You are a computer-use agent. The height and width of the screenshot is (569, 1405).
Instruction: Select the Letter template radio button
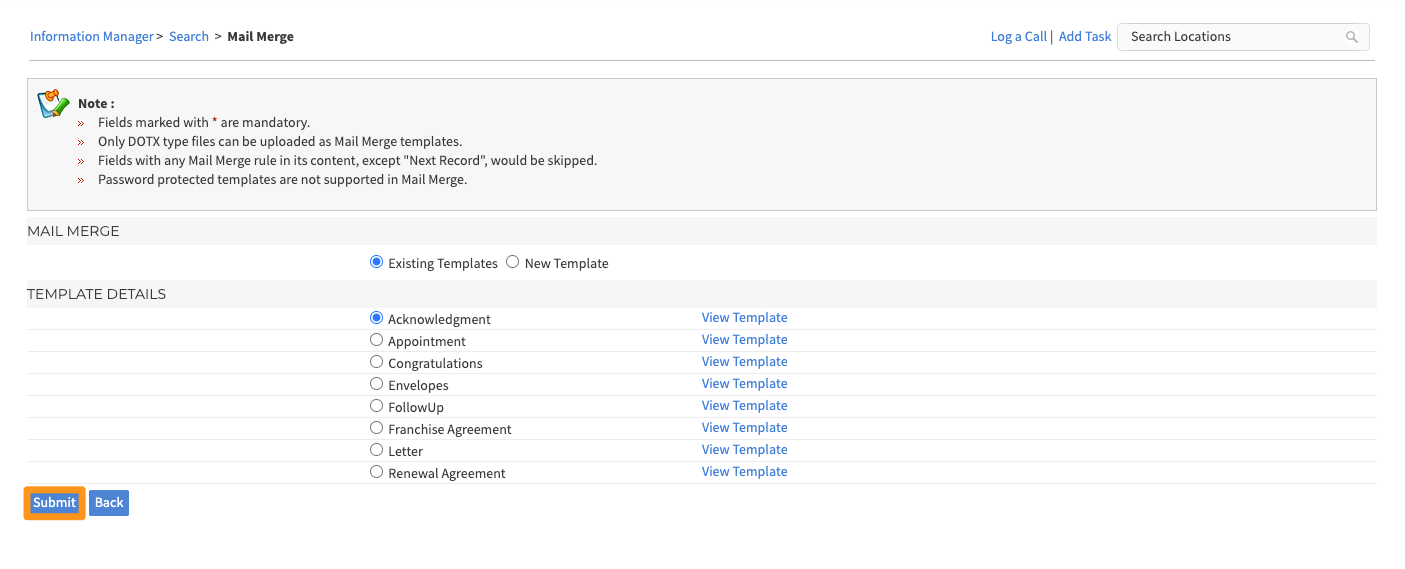click(x=376, y=450)
